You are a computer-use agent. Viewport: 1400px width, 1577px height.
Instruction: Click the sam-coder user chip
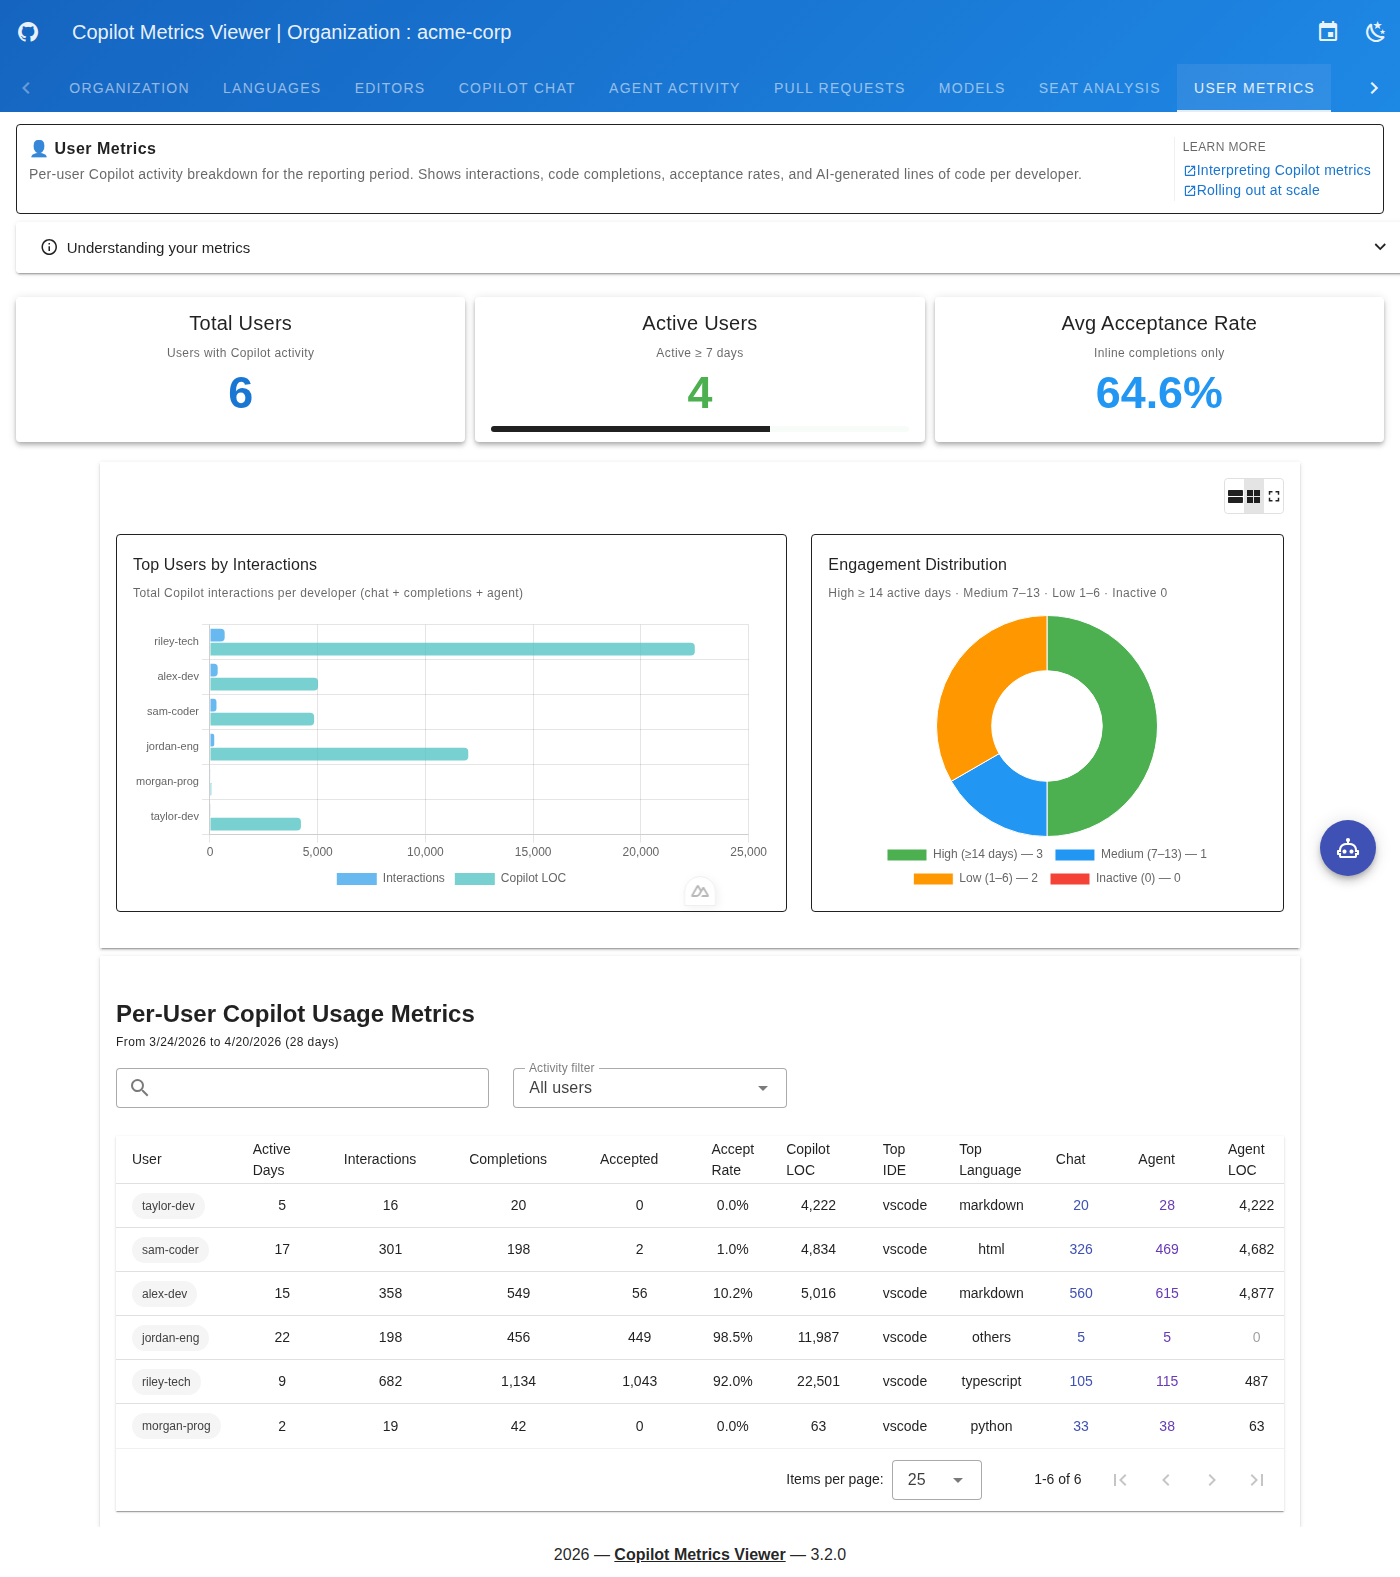pos(170,1250)
